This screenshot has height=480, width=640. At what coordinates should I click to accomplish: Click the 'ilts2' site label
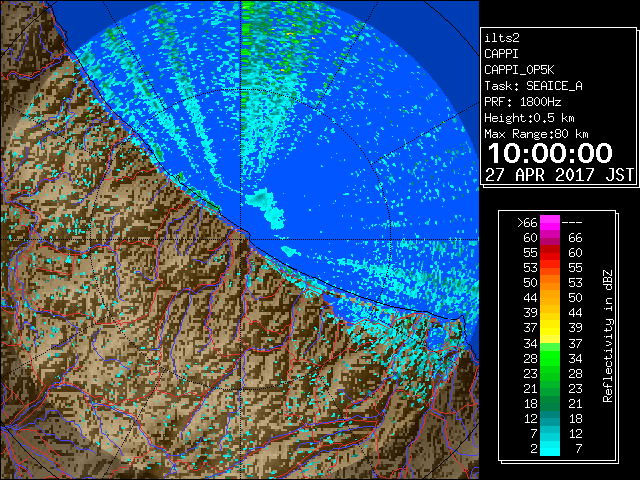(502, 38)
